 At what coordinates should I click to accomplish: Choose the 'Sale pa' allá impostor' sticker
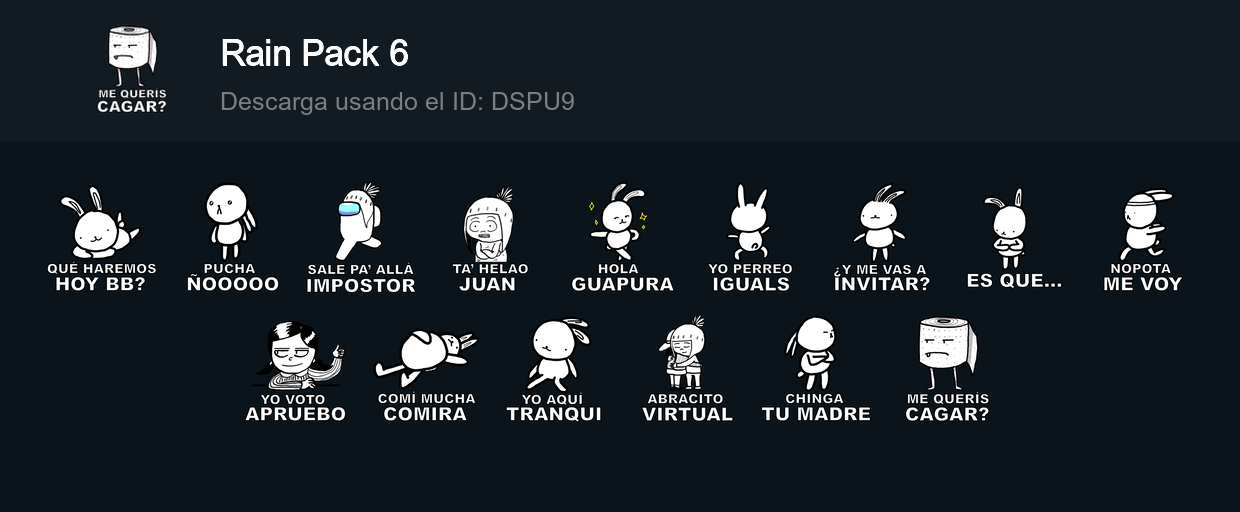pos(361,239)
